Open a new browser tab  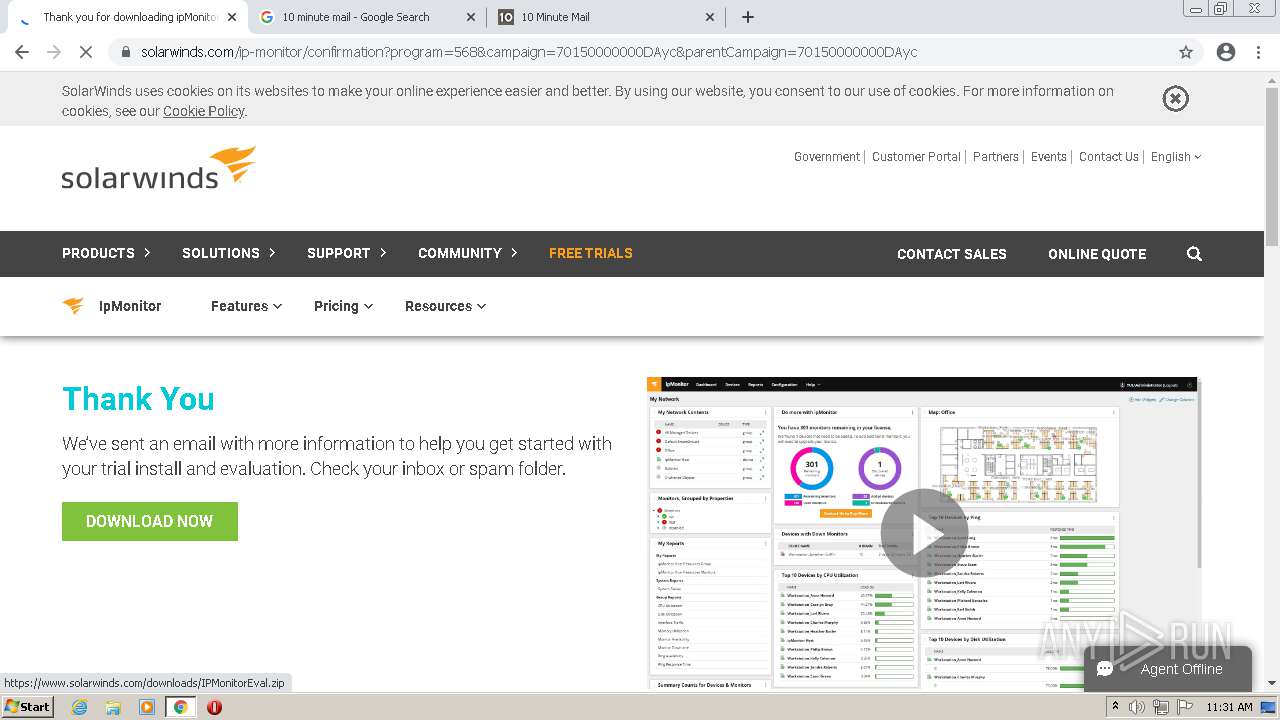(748, 17)
